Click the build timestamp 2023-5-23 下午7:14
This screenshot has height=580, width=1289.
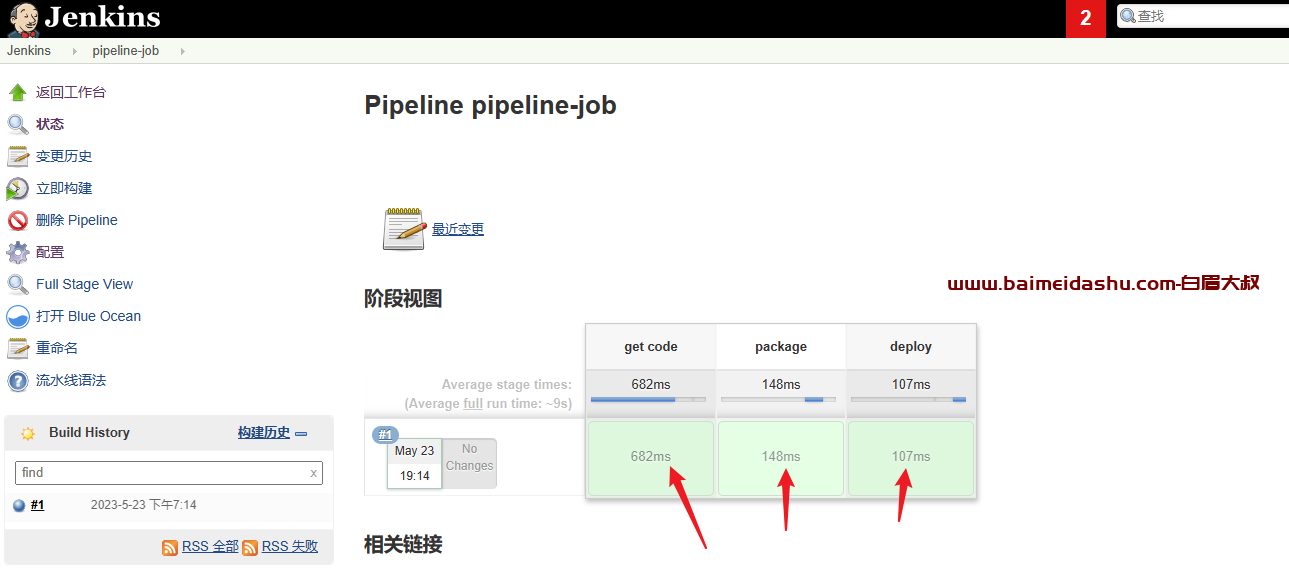(144, 505)
